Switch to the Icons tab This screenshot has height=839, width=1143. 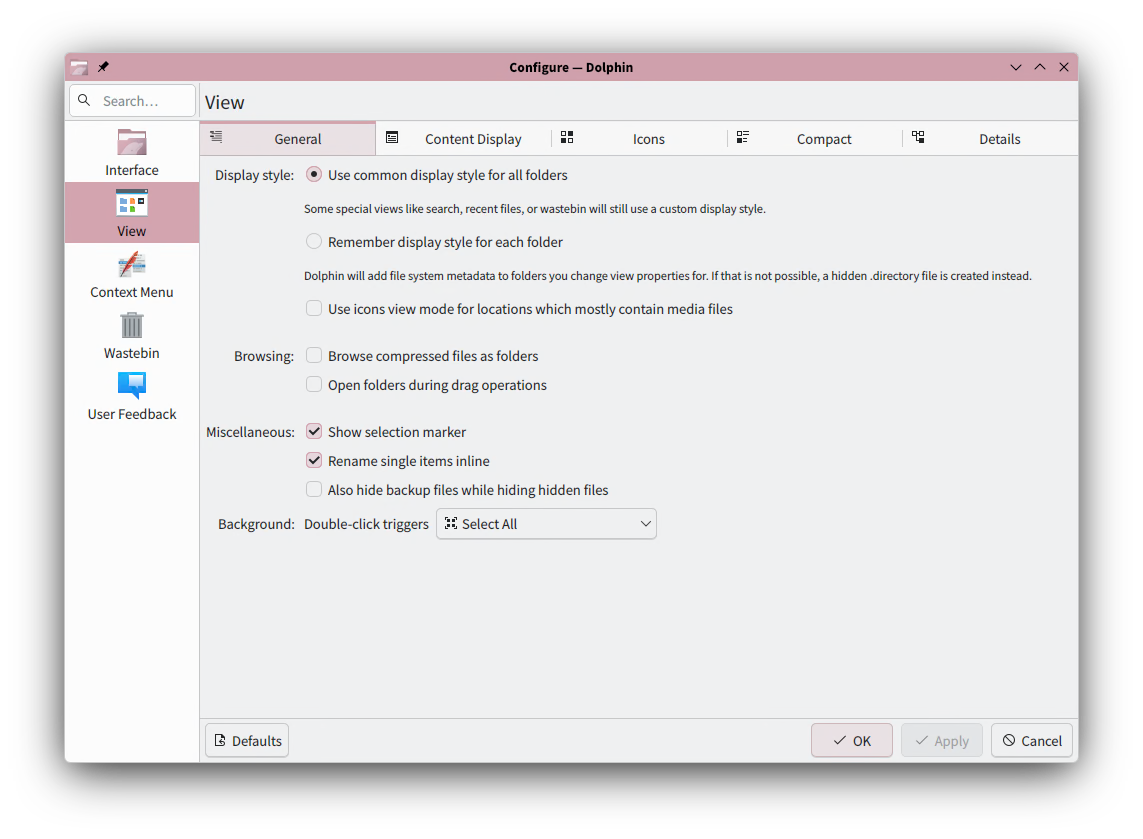(639, 138)
